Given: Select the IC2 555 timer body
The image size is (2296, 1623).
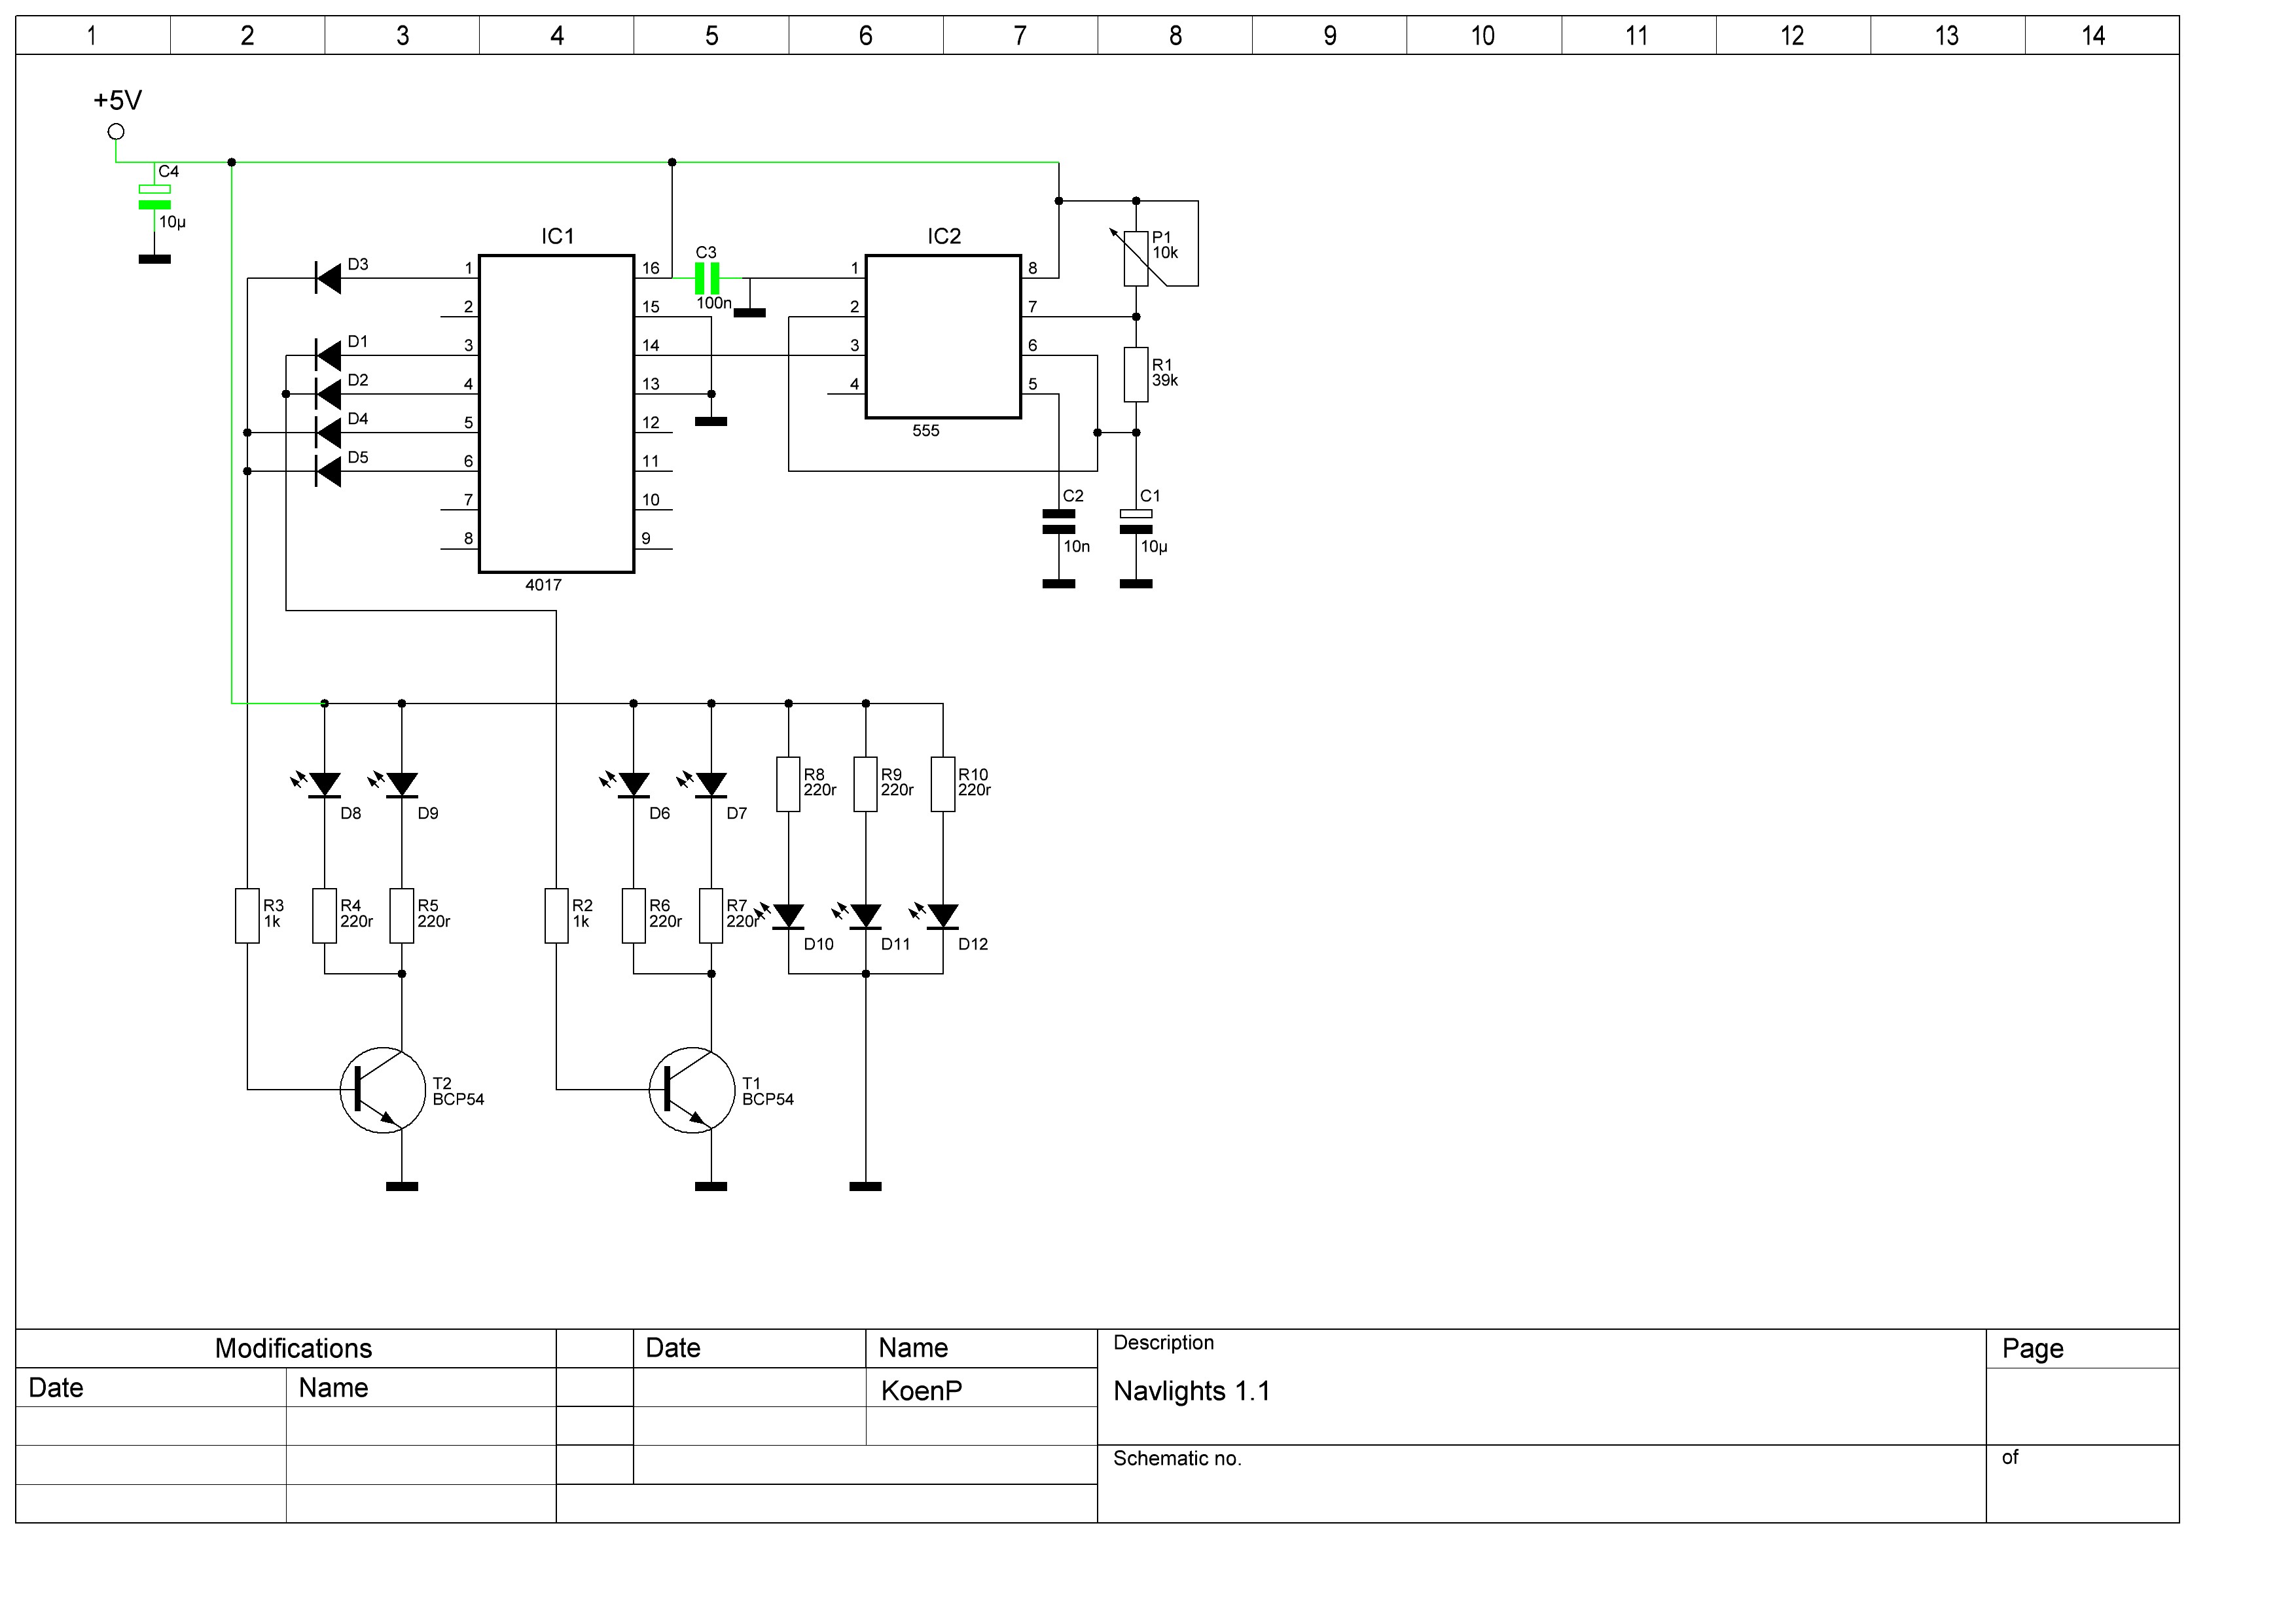Looking at the screenshot, I should tap(943, 336).
